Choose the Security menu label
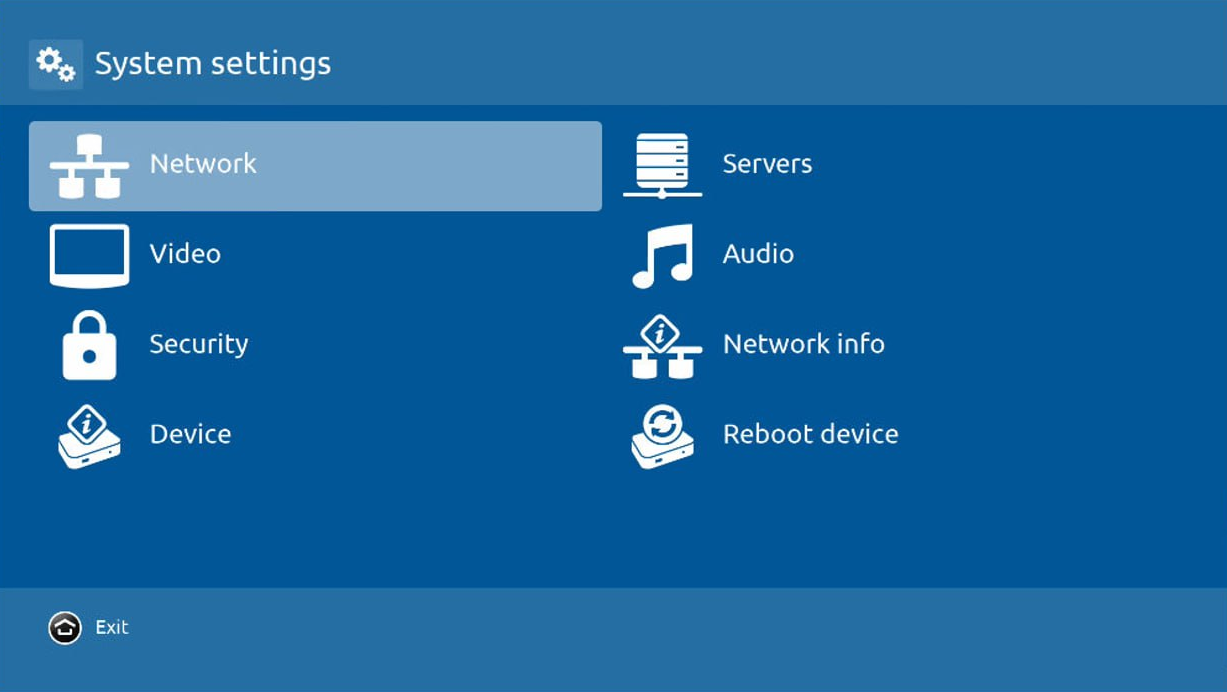This screenshot has height=692, width=1227. [198, 344]
